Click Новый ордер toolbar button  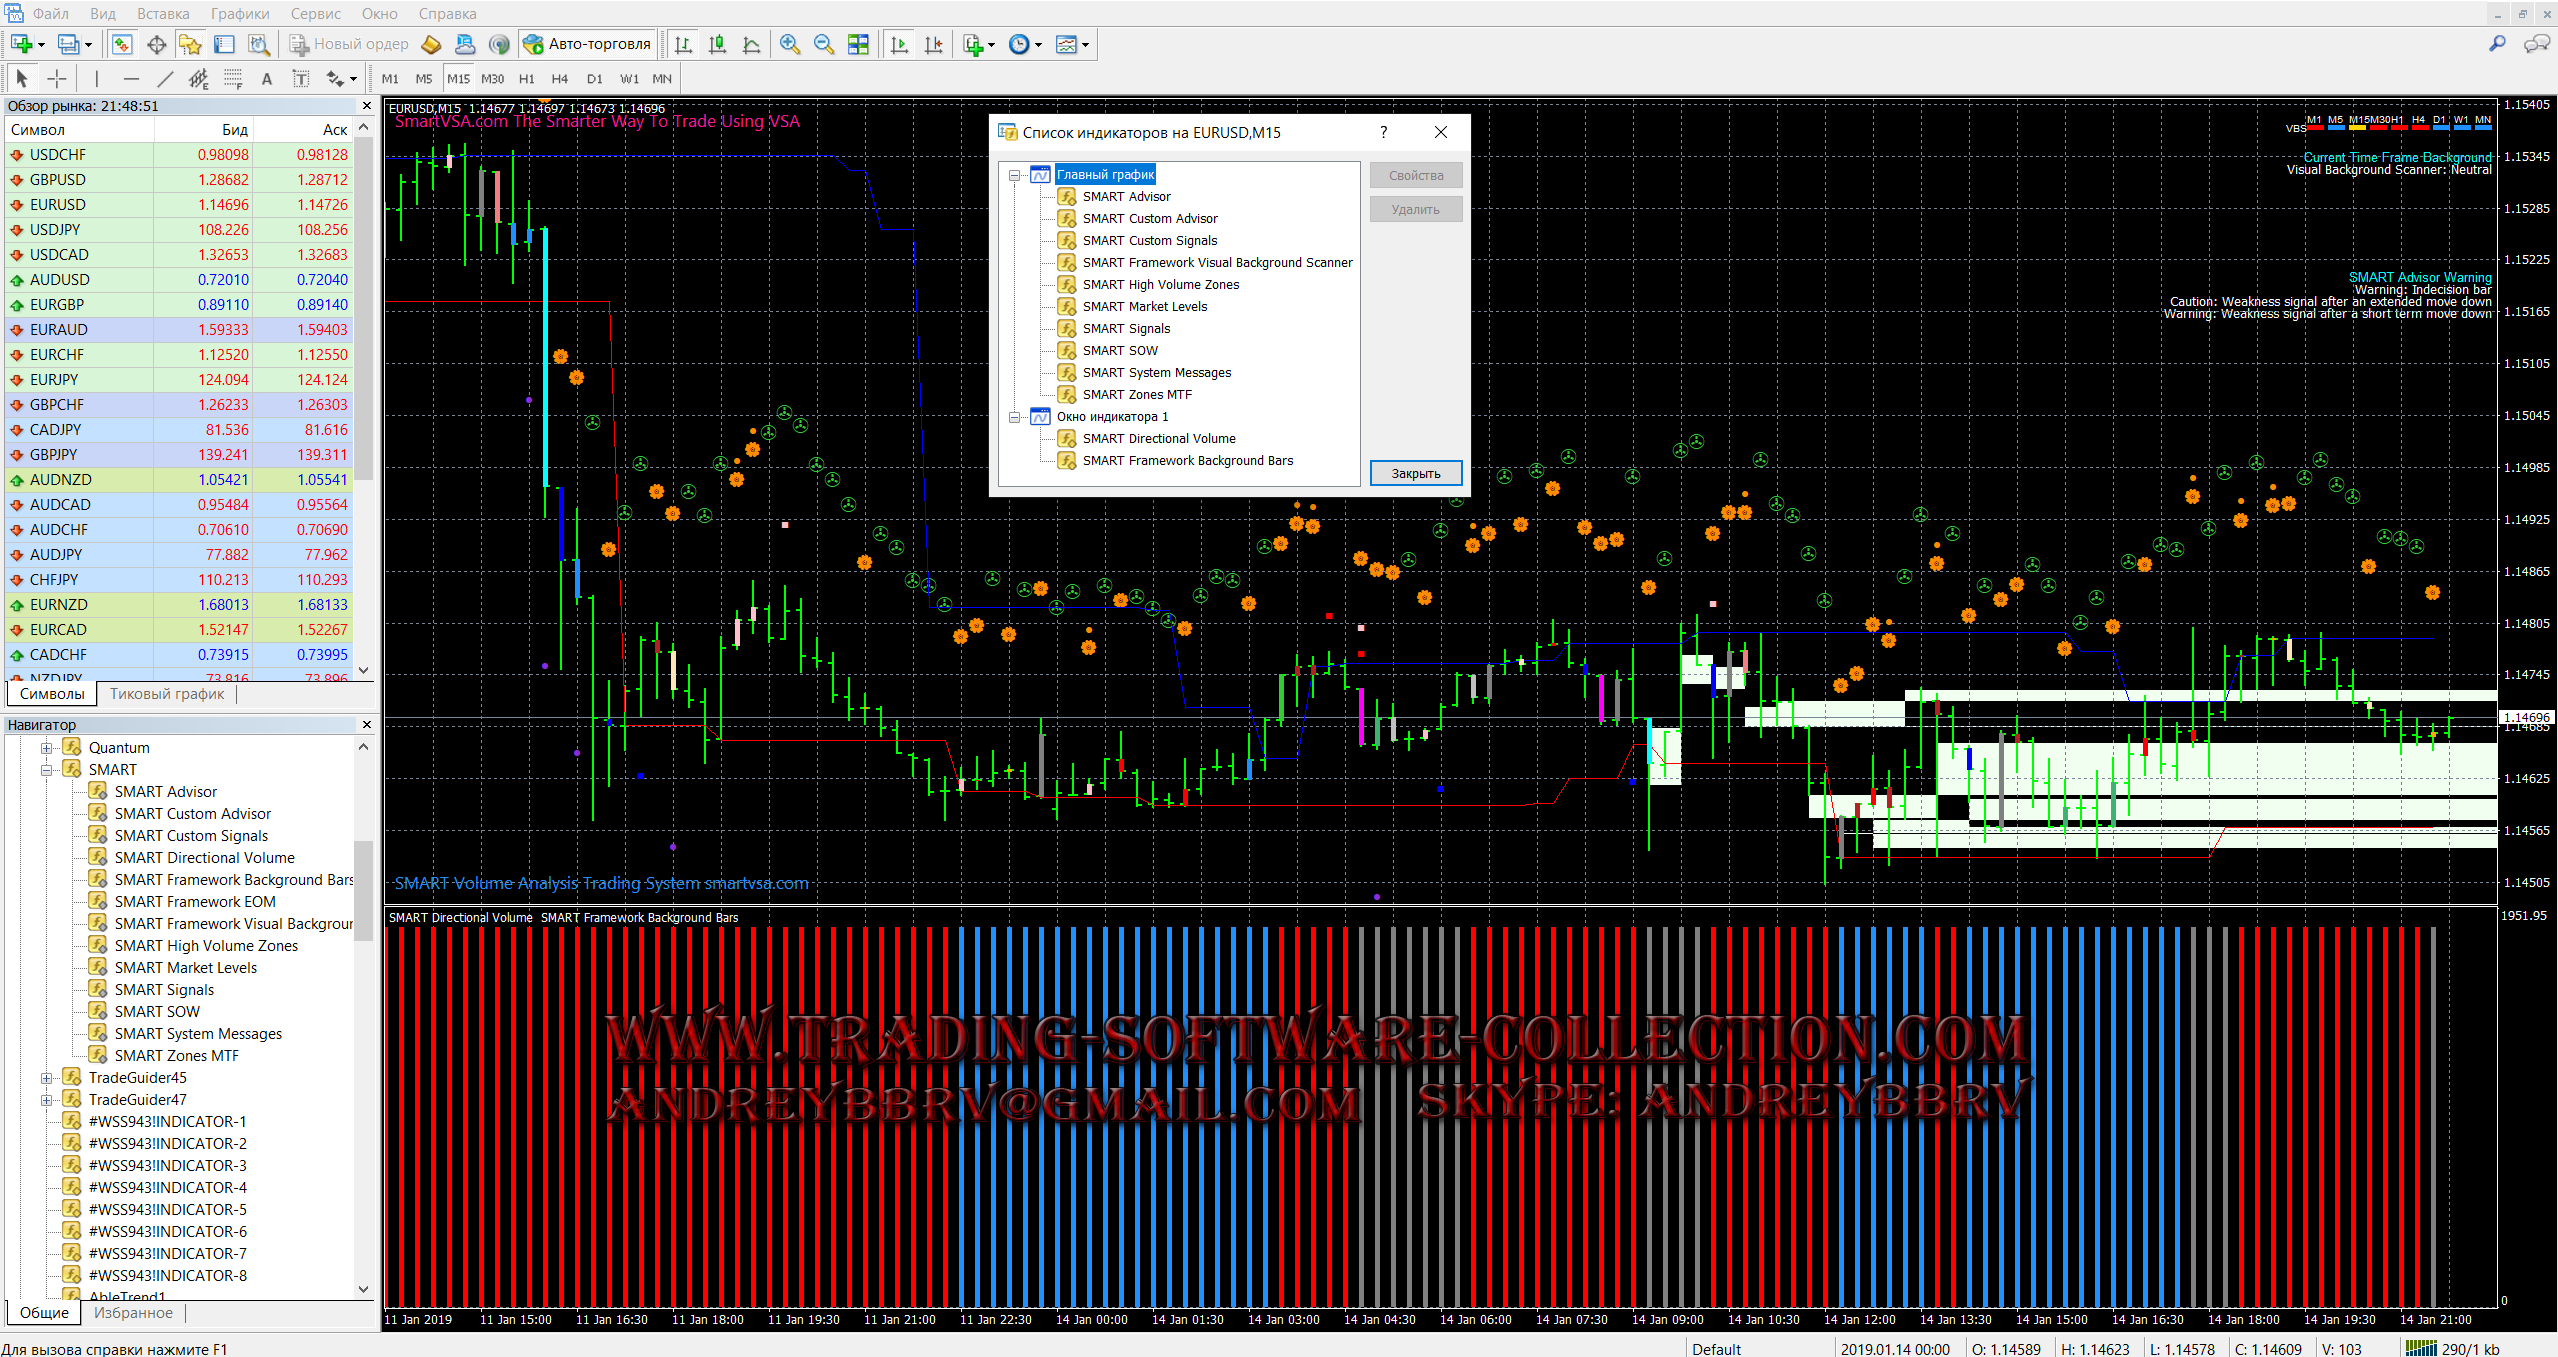pos(349,44)
